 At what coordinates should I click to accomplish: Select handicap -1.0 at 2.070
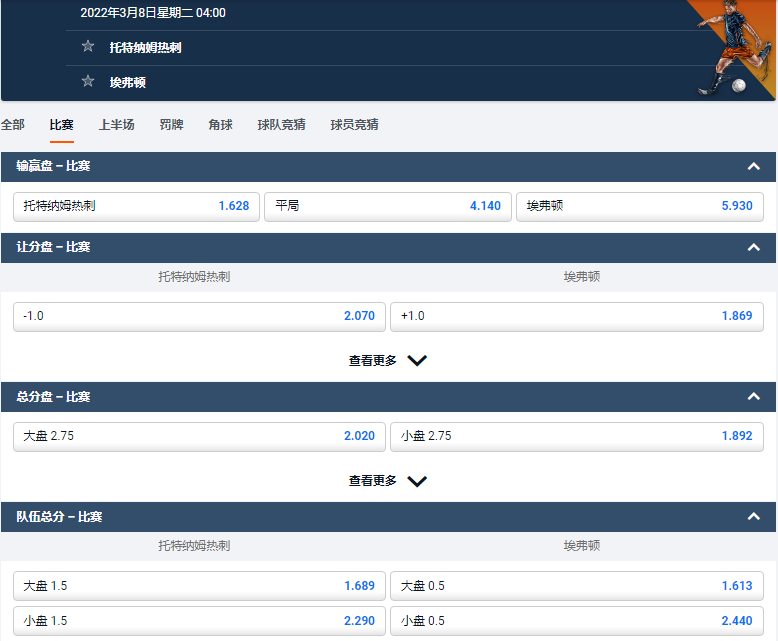199,316
